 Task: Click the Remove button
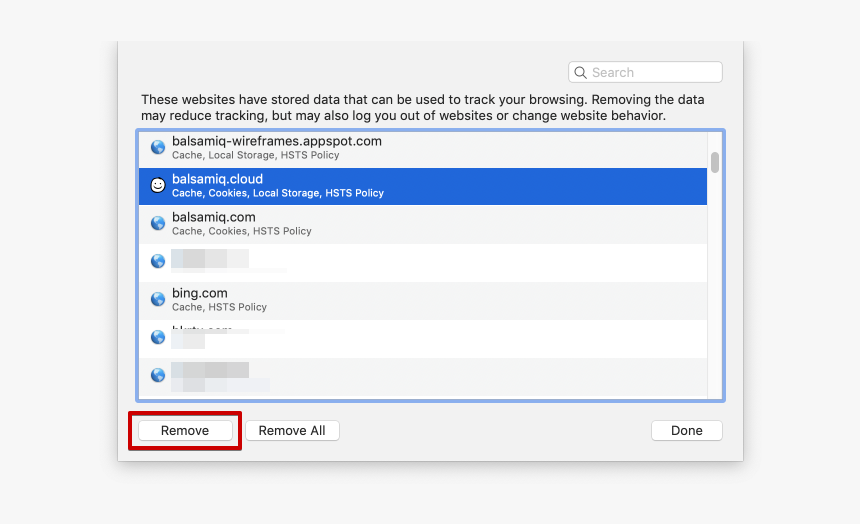click(x=185, y=431)
